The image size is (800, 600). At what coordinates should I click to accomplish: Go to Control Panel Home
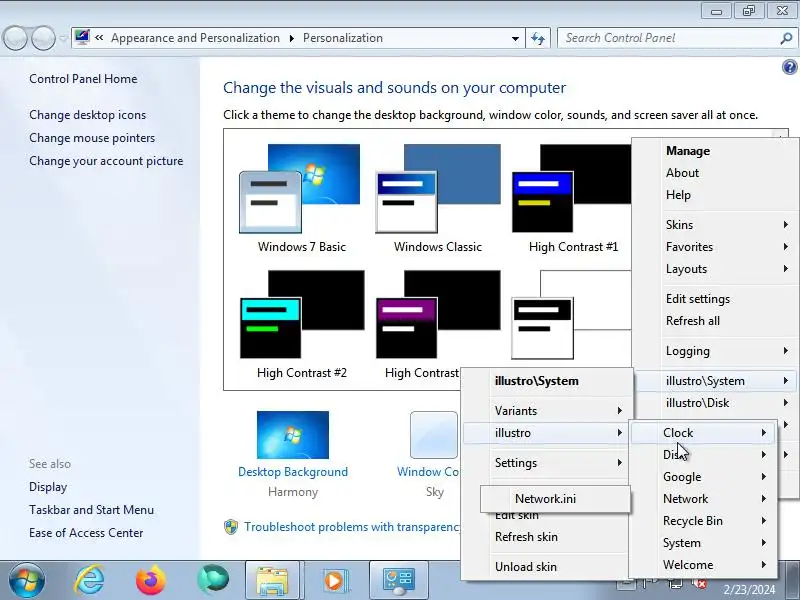pyautogui.click(x=83, y=79)
